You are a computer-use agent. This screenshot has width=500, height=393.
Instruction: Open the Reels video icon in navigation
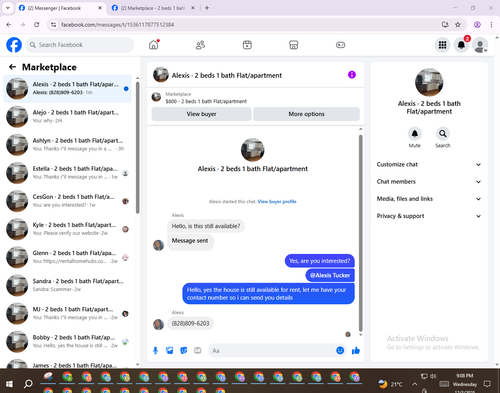click(247, 45)
